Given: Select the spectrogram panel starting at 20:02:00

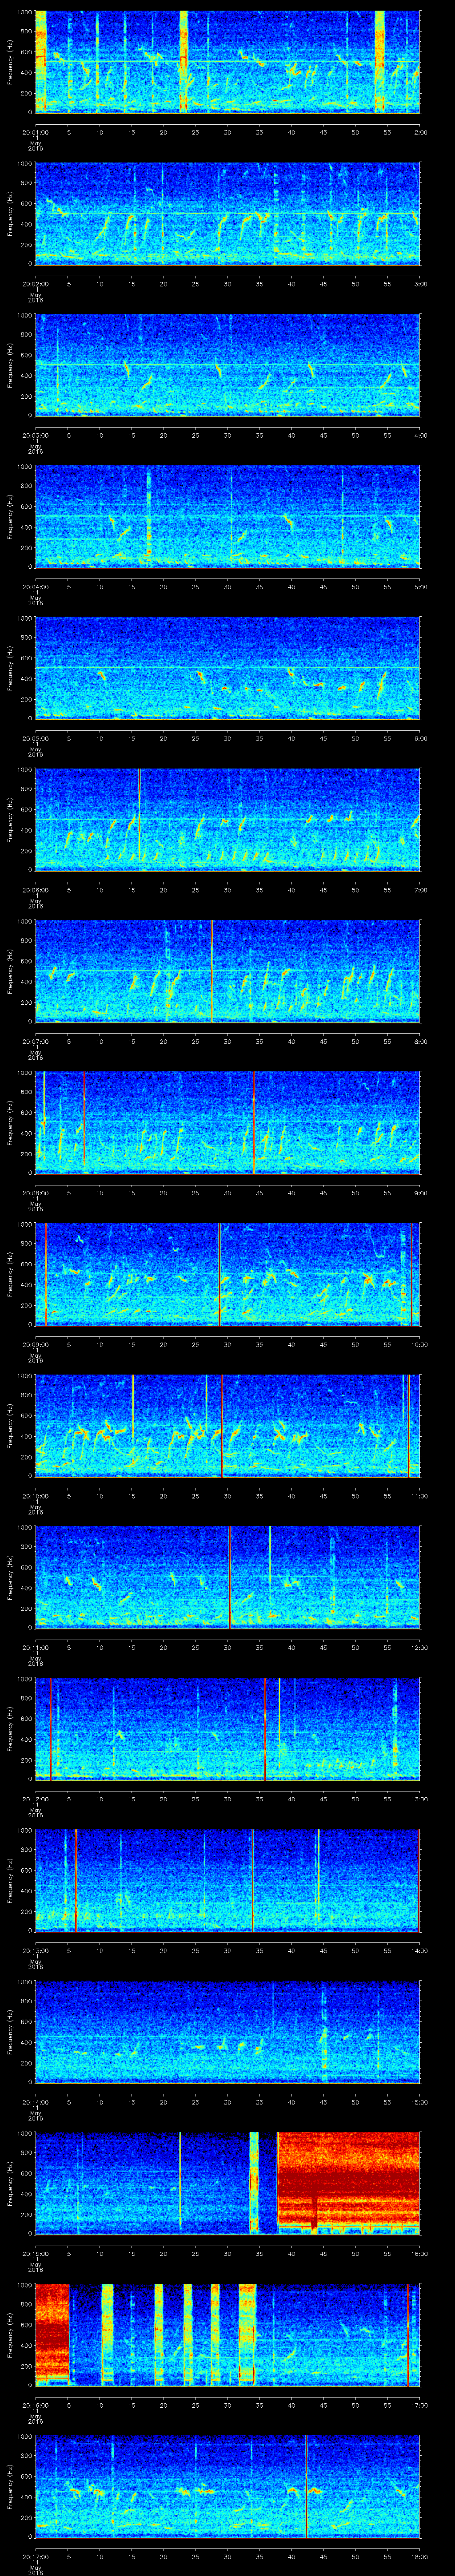Looking at the screenshot, I should point(227,213).
